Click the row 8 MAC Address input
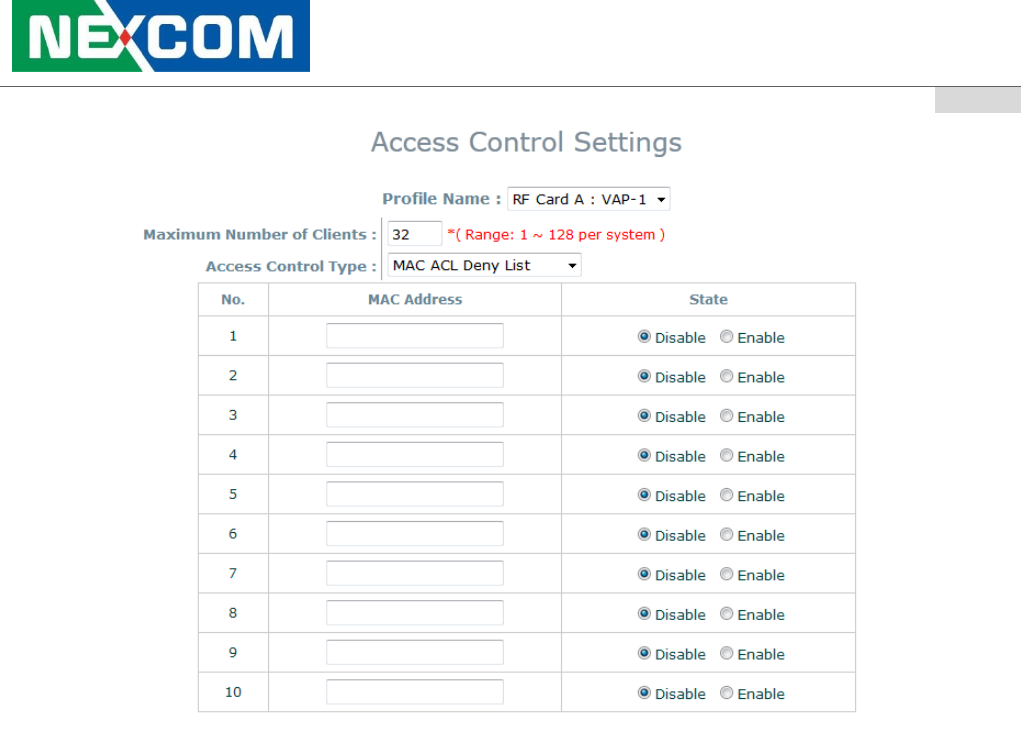The width and height of the screenshot is (1021, 731). pyautogui.click(x=414, y=613)
